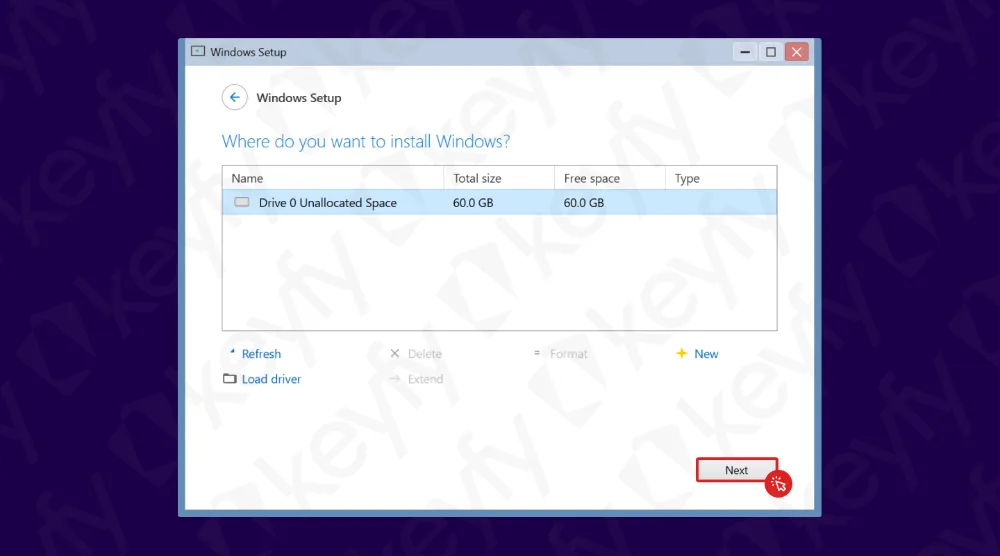Click the Name column header
This screenshot has width=1000, height=556.
click(x=333, y=179)
